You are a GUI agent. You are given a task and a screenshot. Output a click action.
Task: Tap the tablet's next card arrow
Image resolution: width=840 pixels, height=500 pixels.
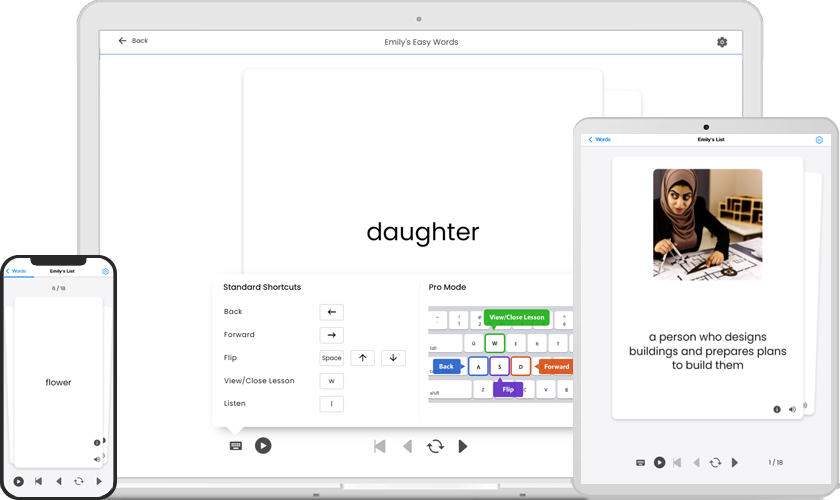(735, 462)
